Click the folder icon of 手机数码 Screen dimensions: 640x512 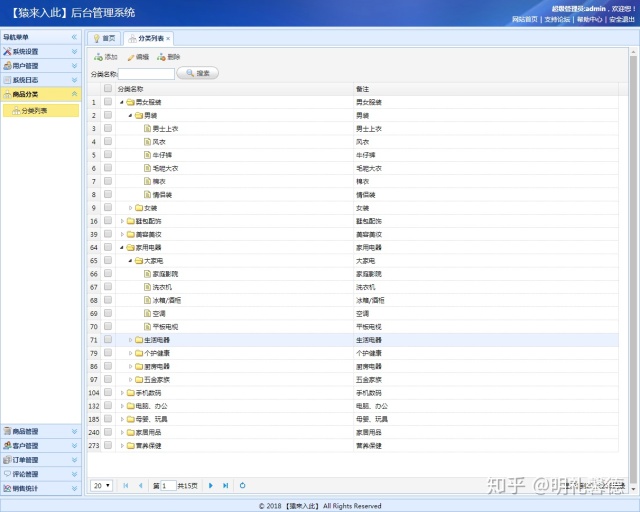[131, 393]
